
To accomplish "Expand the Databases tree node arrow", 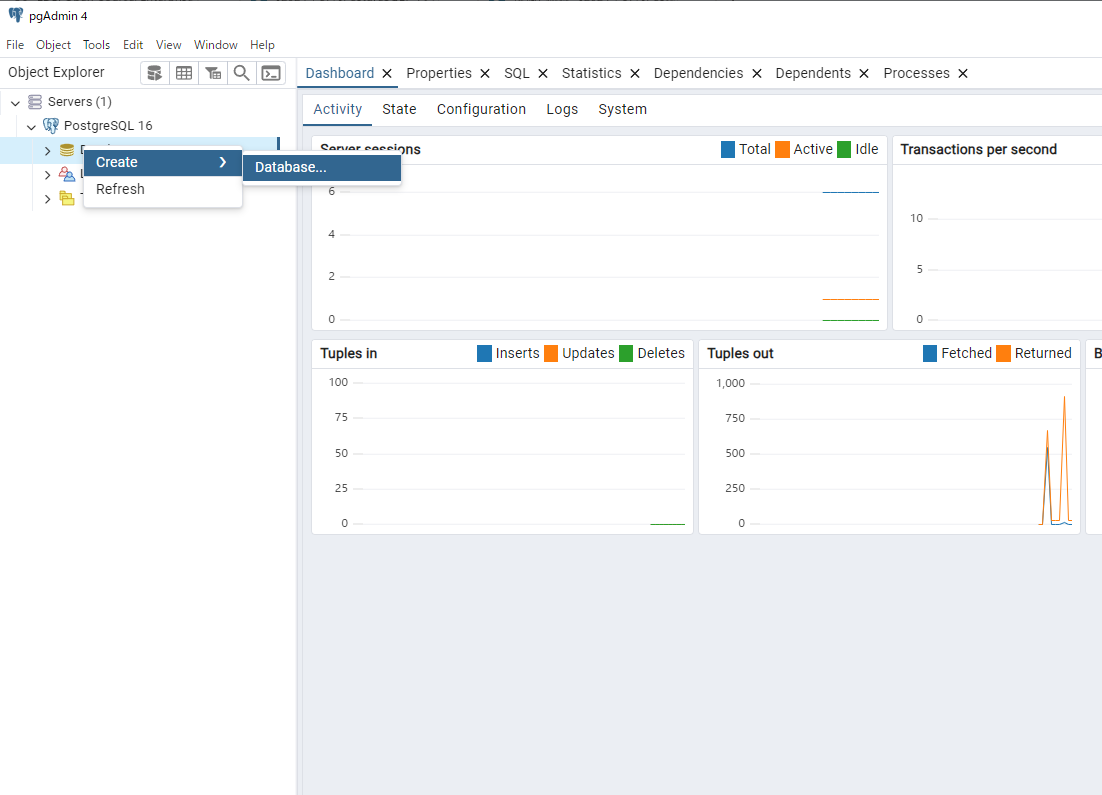I will (47, 150).
